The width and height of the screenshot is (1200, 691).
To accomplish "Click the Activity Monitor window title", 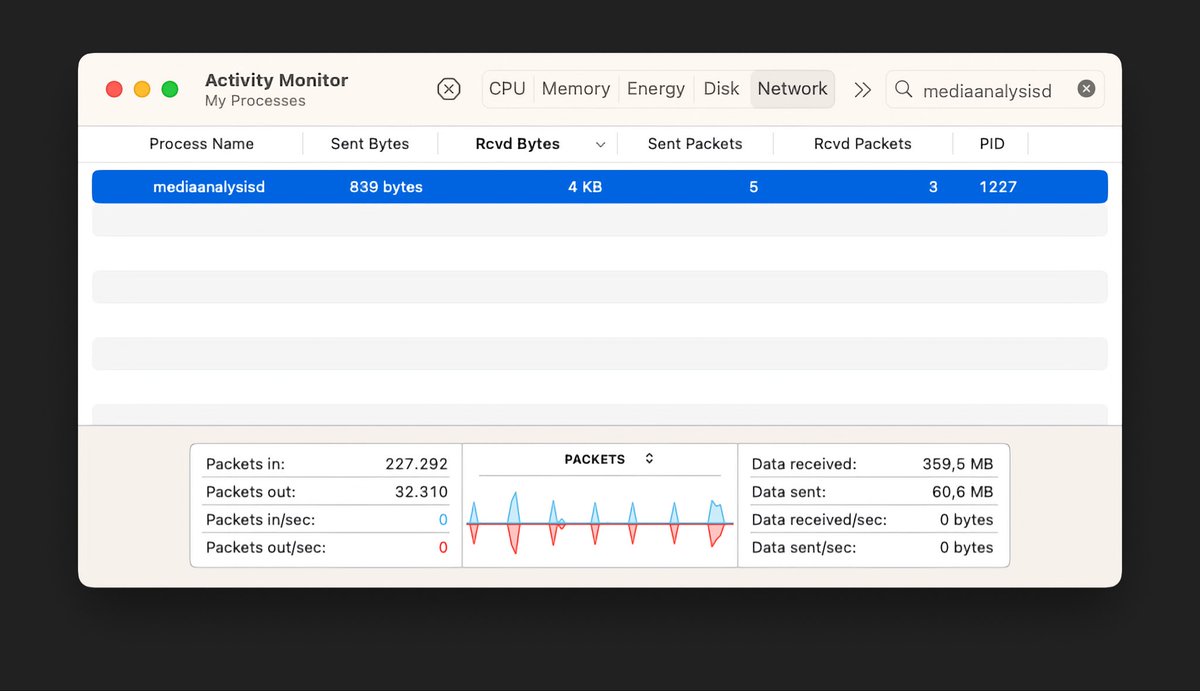I will 276,80.
